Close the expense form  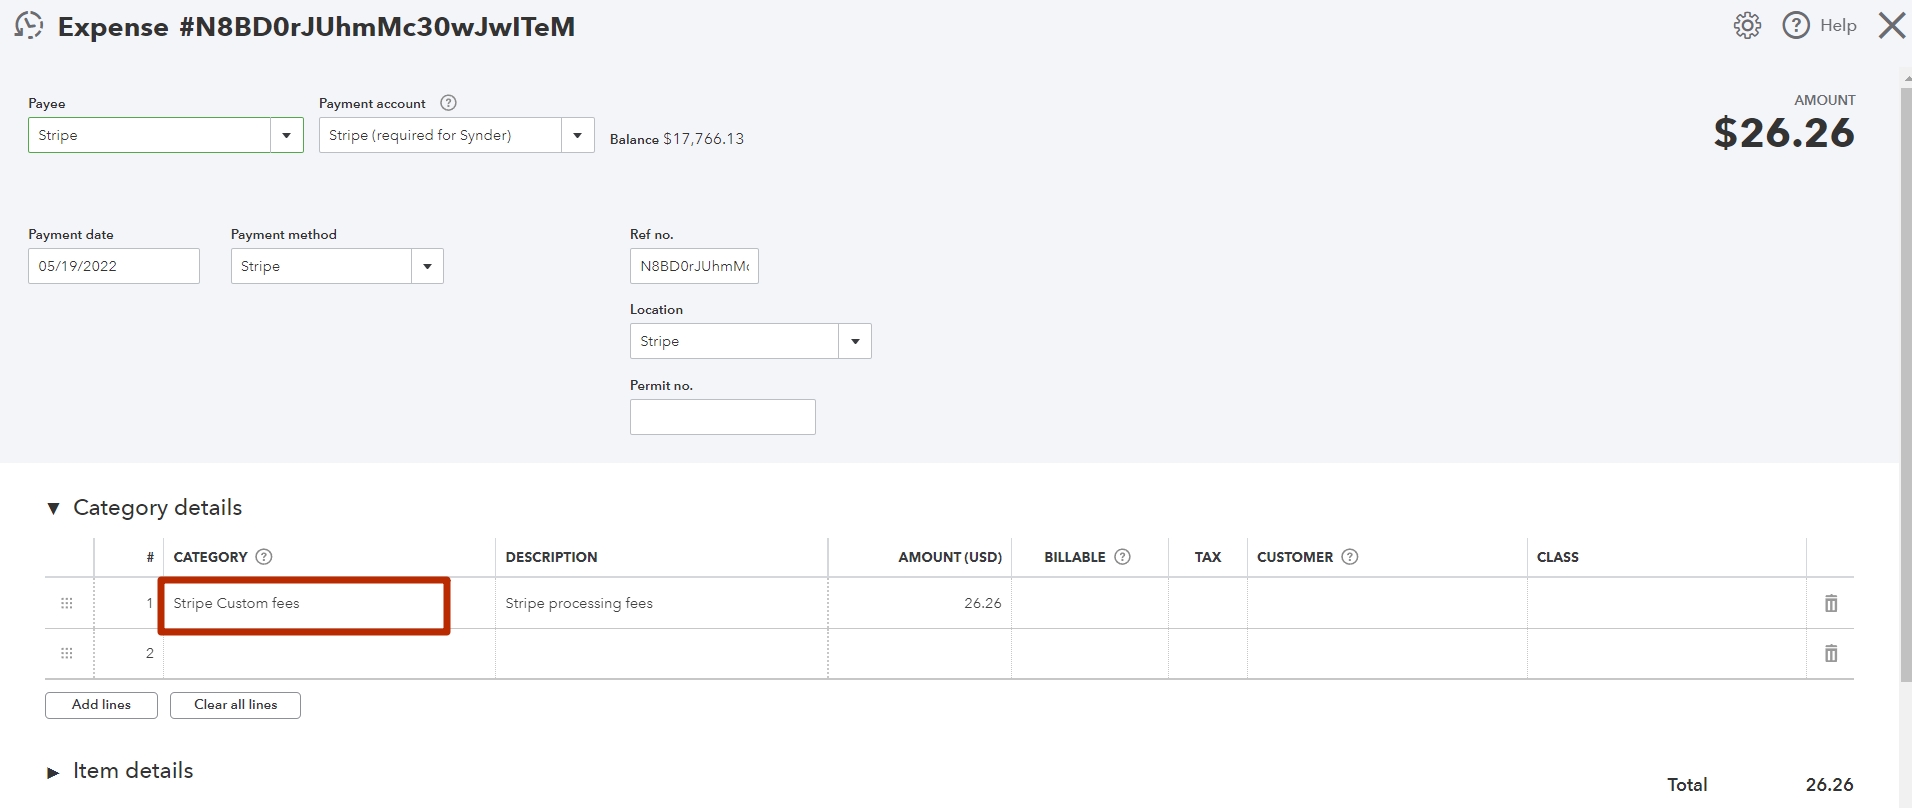1891,25
